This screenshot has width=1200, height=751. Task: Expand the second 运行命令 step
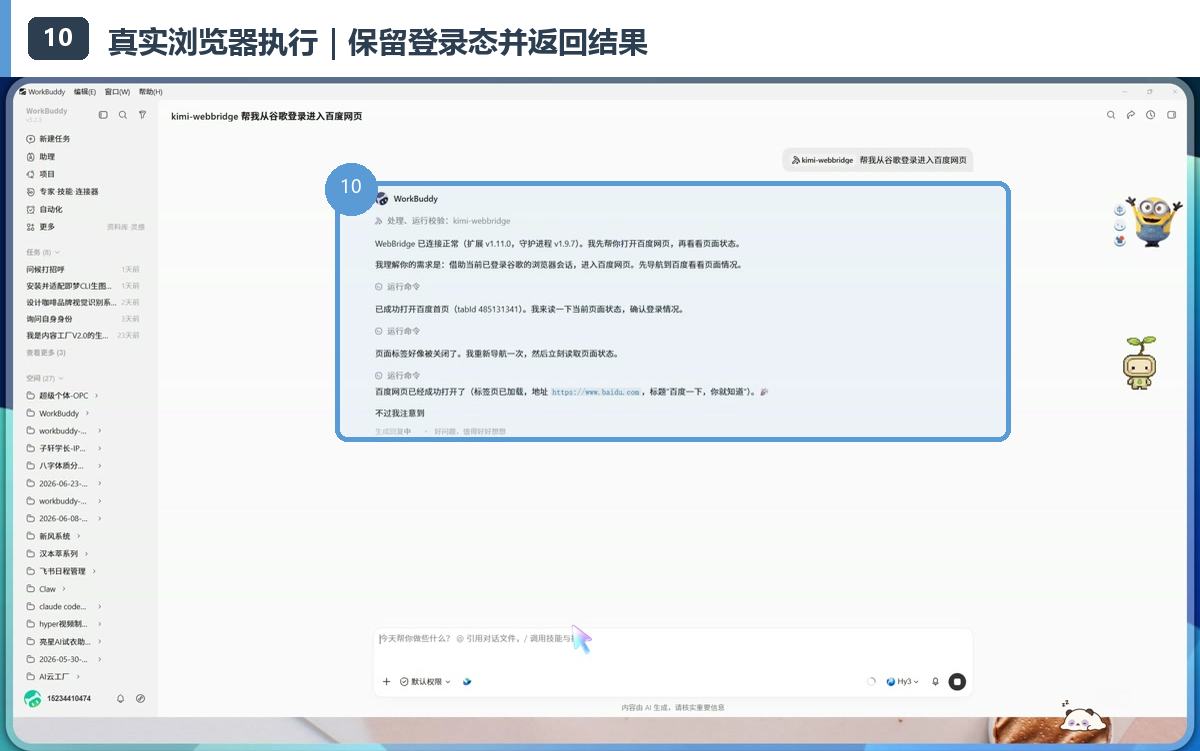pos(398,330)
